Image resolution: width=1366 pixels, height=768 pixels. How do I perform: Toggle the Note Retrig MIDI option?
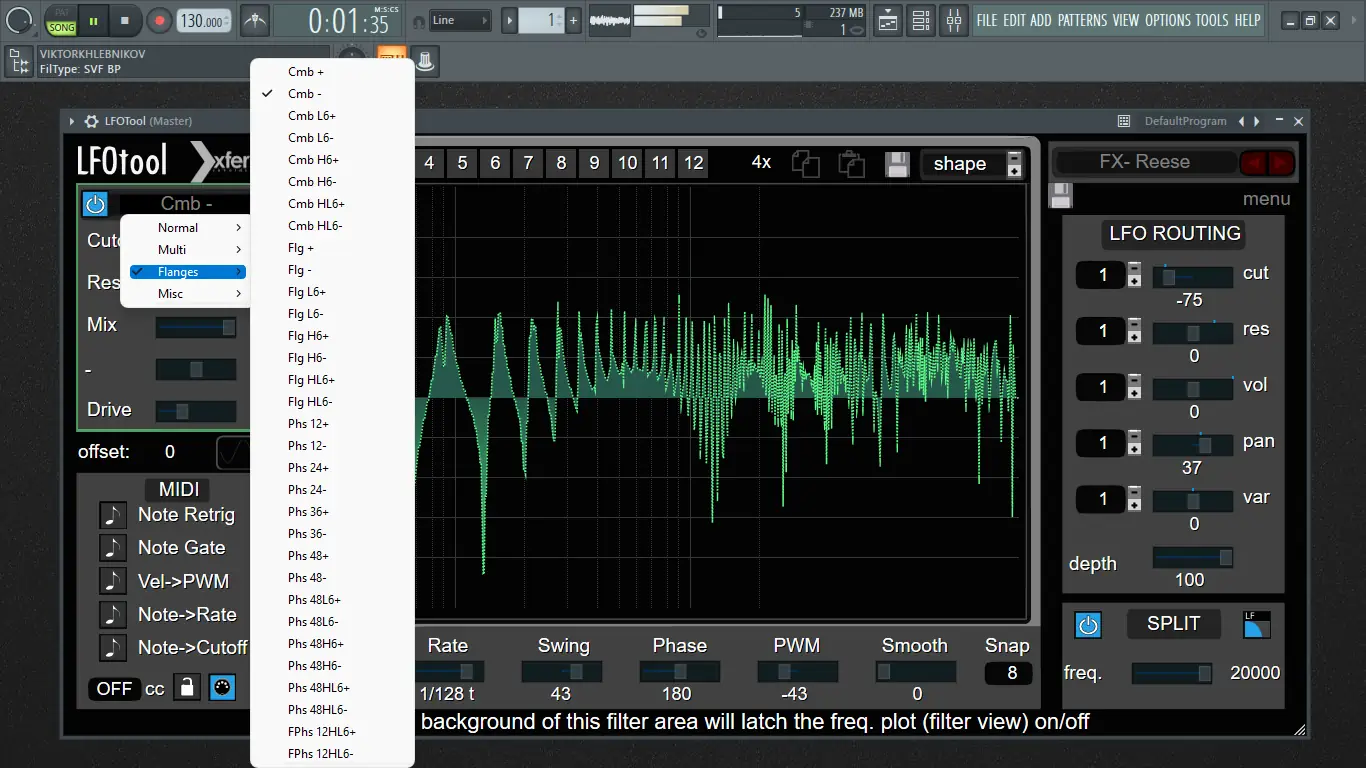[x=113, y=515]
